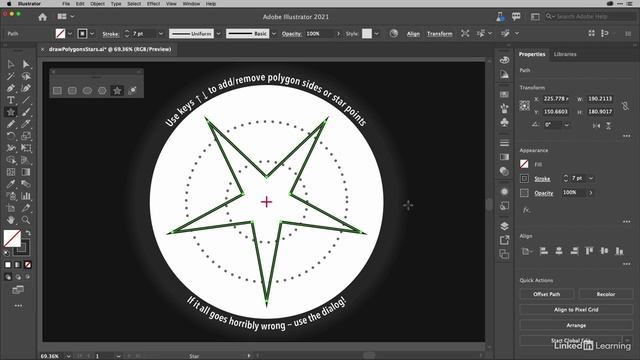Click the large Fill box in toolbar
640x360 pixels.
pyautogui.click(x=12, y=238)
